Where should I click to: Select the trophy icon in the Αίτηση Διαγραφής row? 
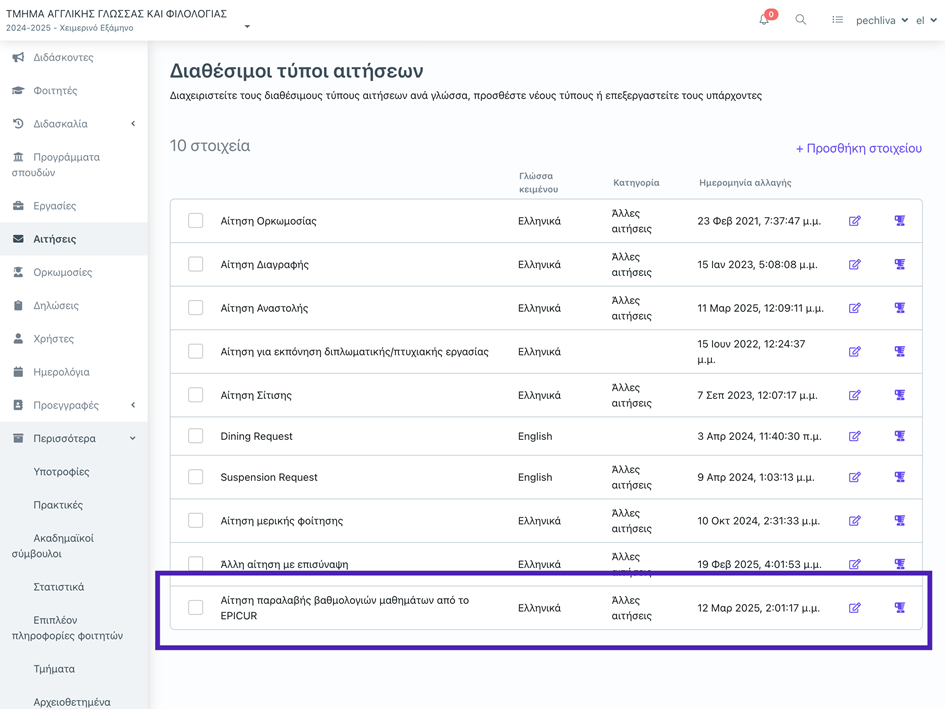[900, 264]
